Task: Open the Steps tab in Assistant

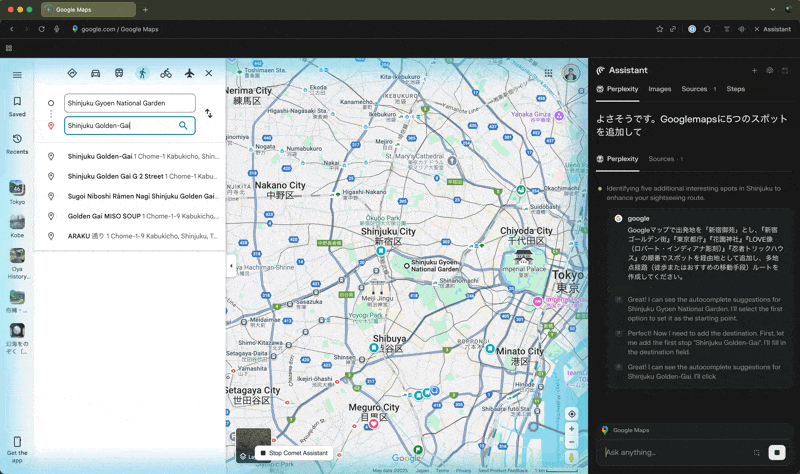Action: 735,89
